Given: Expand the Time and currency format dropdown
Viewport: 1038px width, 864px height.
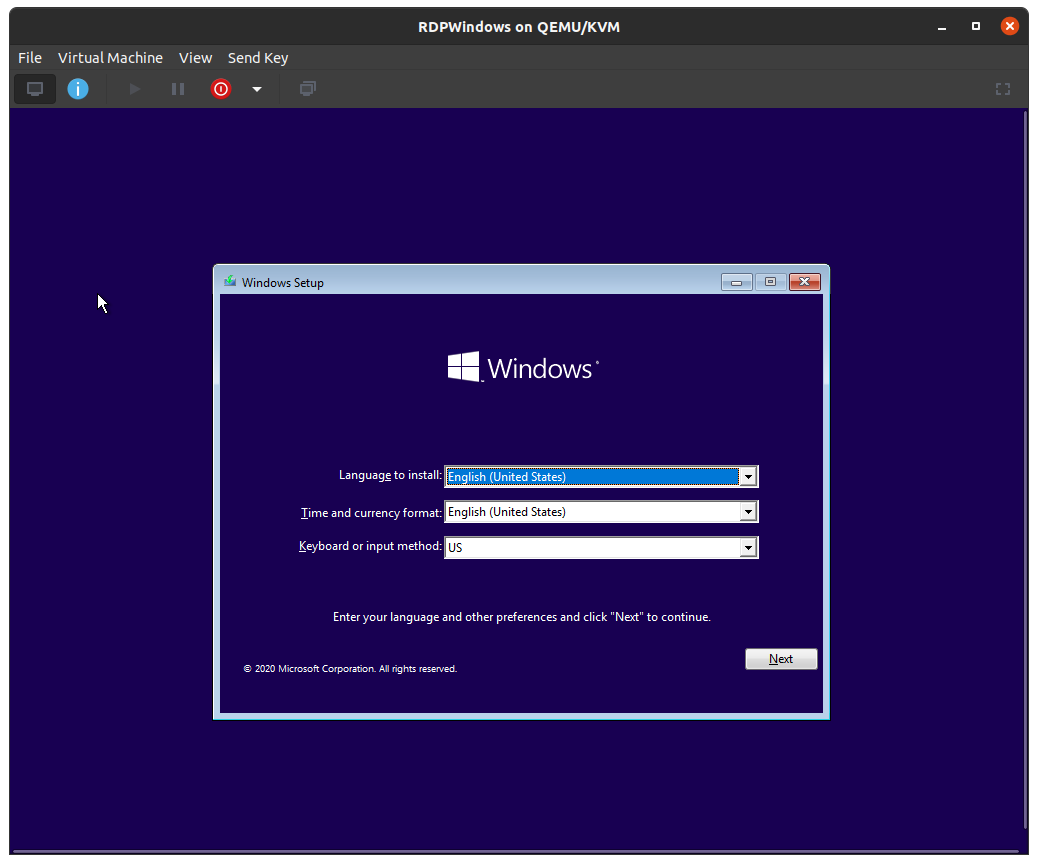Looking at the screenshot, I should pyautogui.click(x=747, y=512).
